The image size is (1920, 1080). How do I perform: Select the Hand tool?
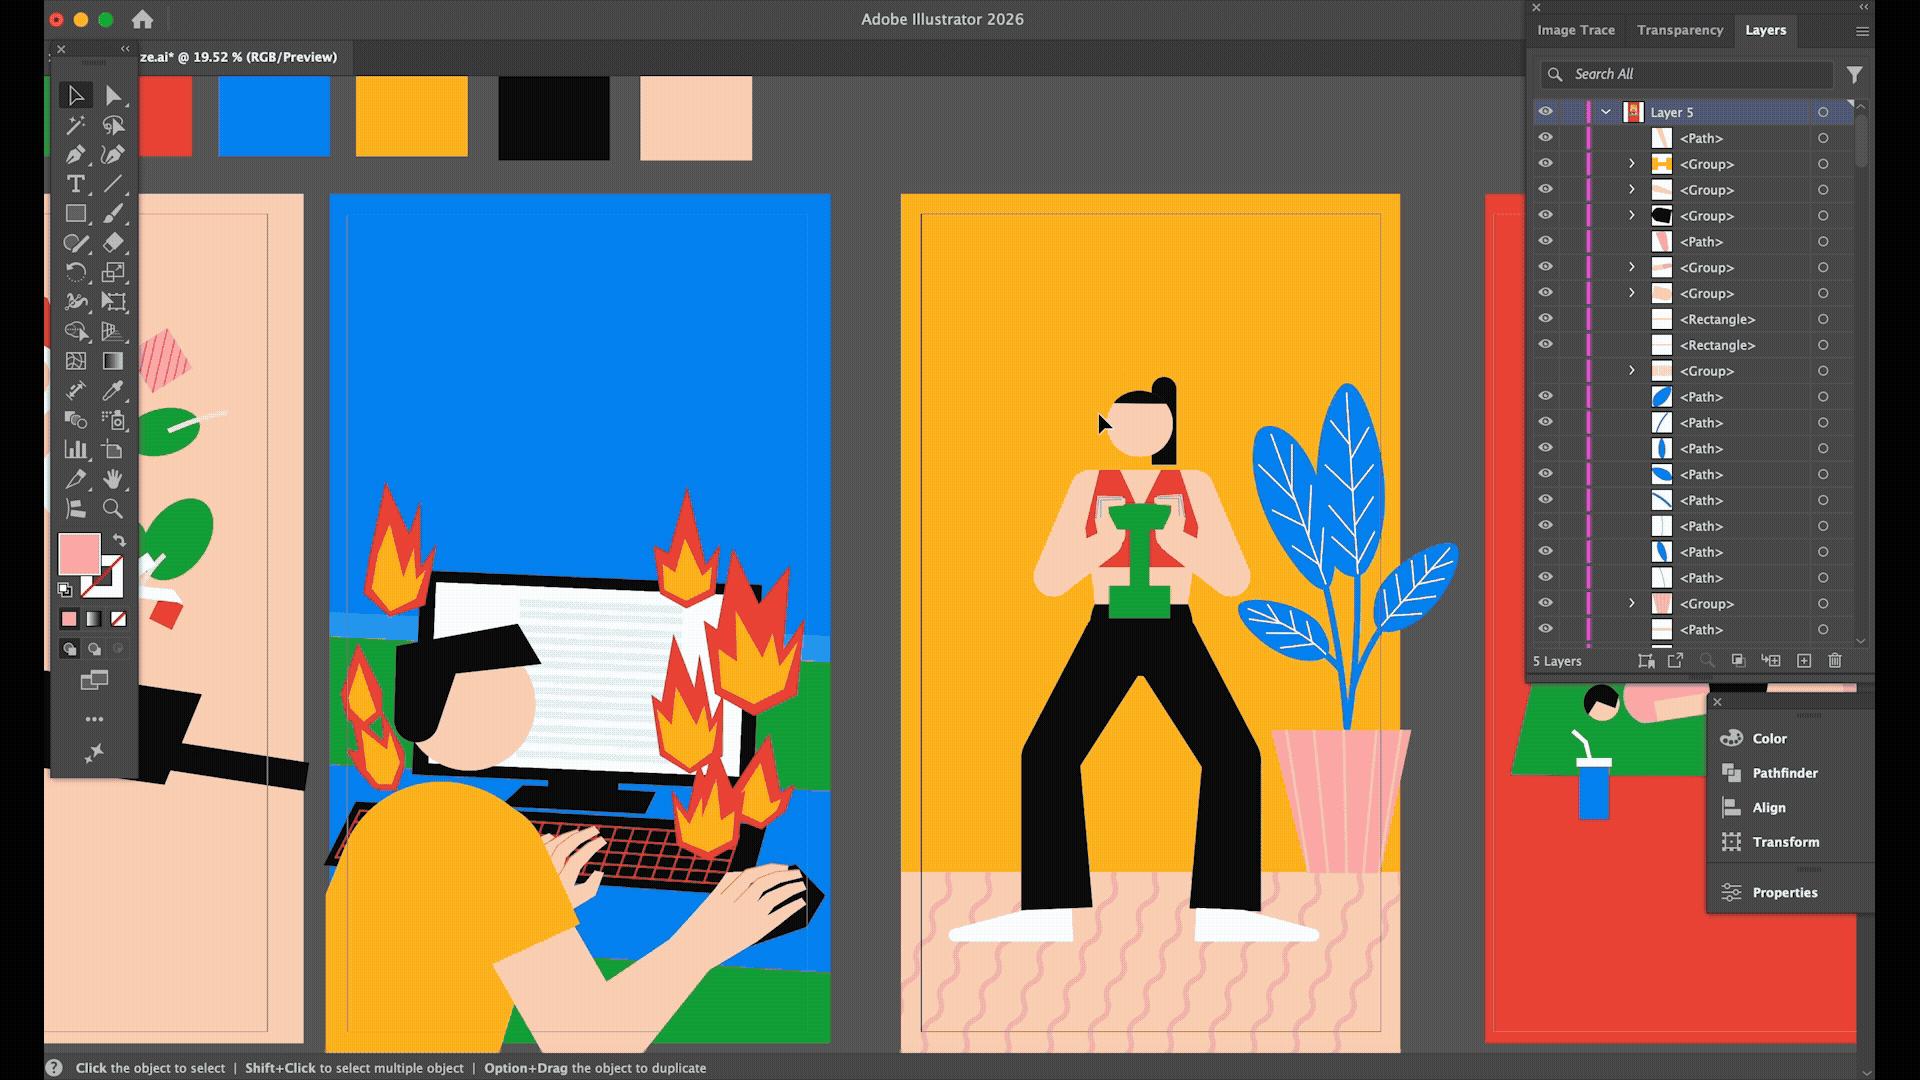click(113, 479)
